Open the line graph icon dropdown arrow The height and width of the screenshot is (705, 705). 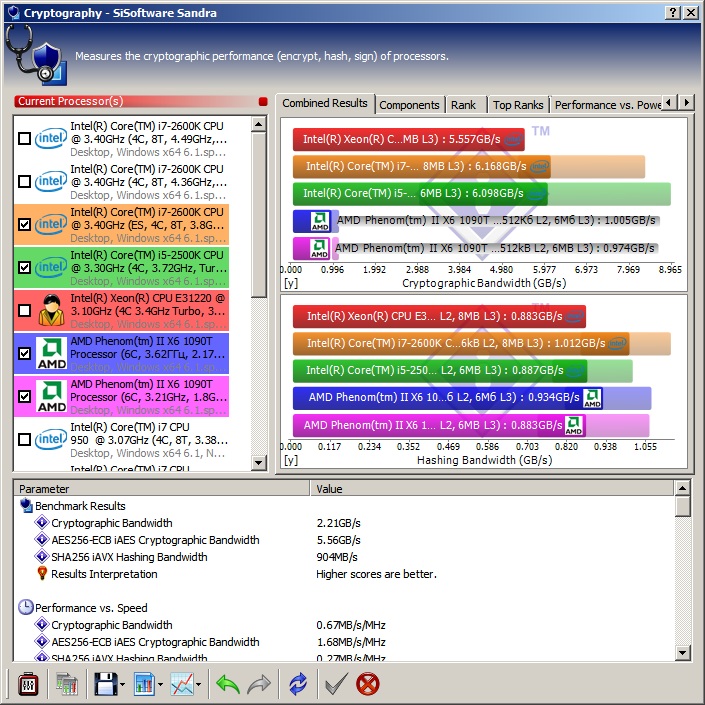pos(198,685)
